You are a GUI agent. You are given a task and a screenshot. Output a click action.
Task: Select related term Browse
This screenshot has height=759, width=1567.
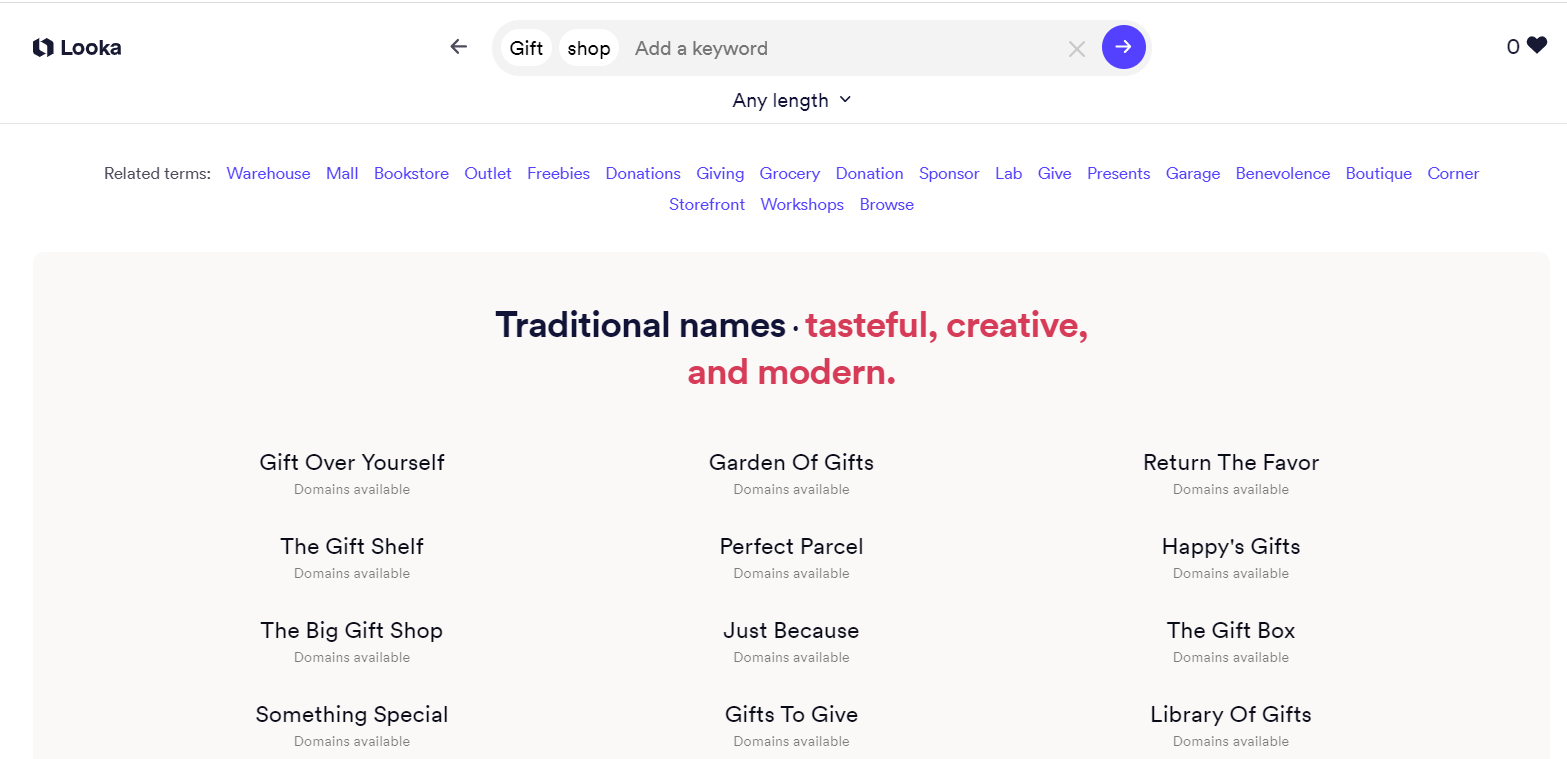(x=887, y=204)
